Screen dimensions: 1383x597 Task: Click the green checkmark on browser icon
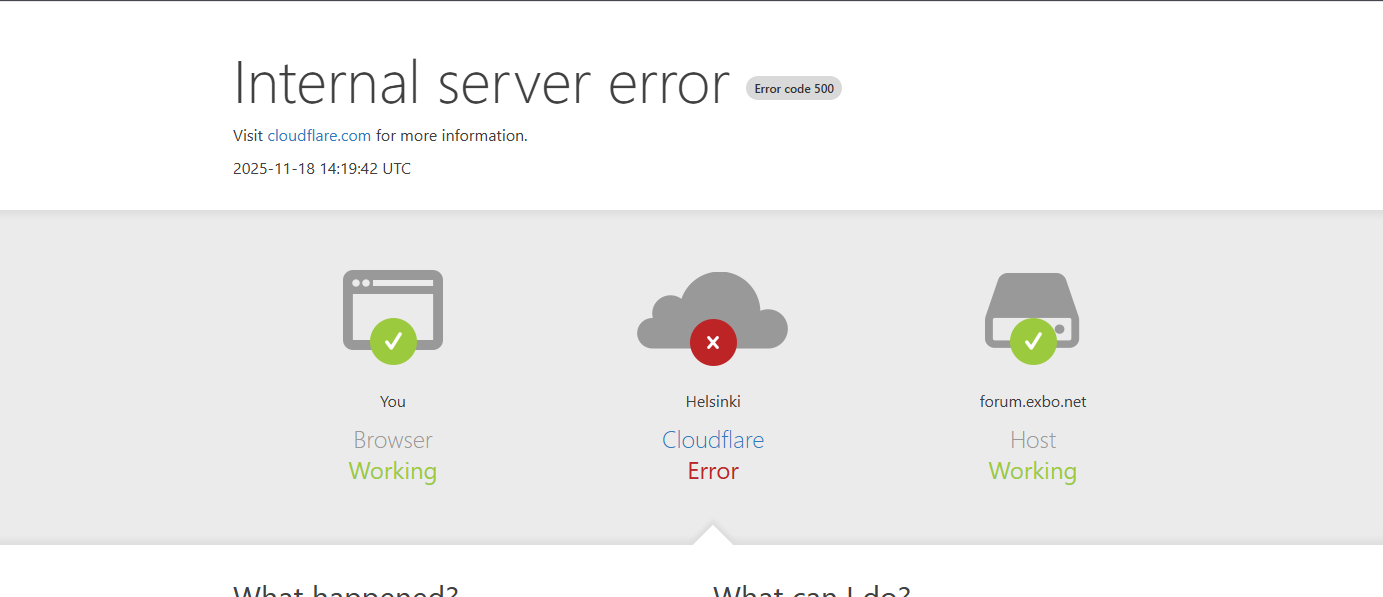point(393,341)
